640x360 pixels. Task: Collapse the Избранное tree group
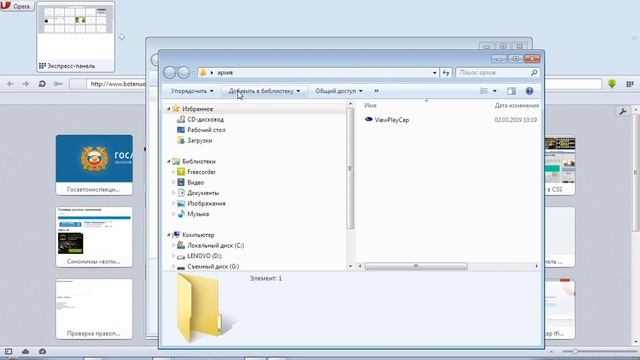(x=168, y=109)
